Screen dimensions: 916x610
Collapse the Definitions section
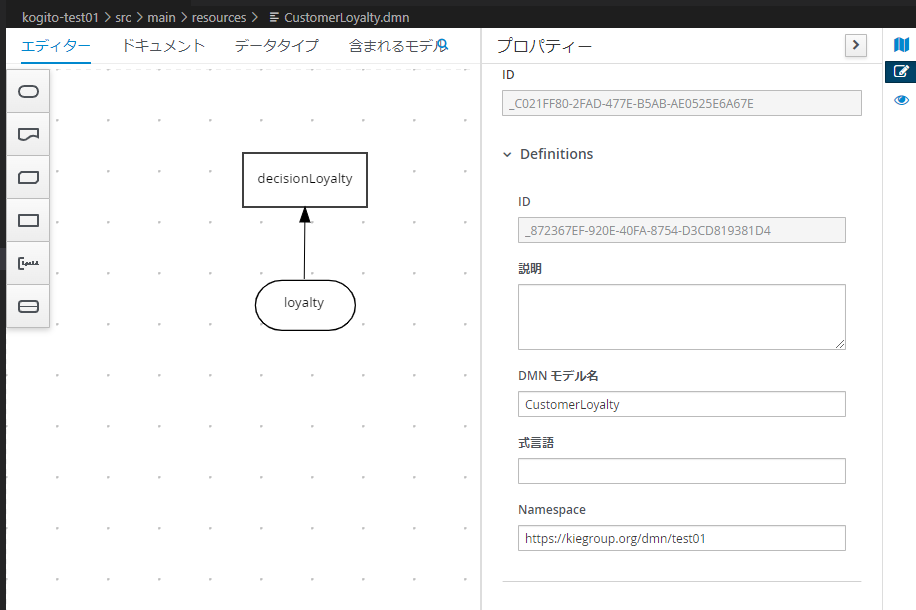tap(507, 154)
